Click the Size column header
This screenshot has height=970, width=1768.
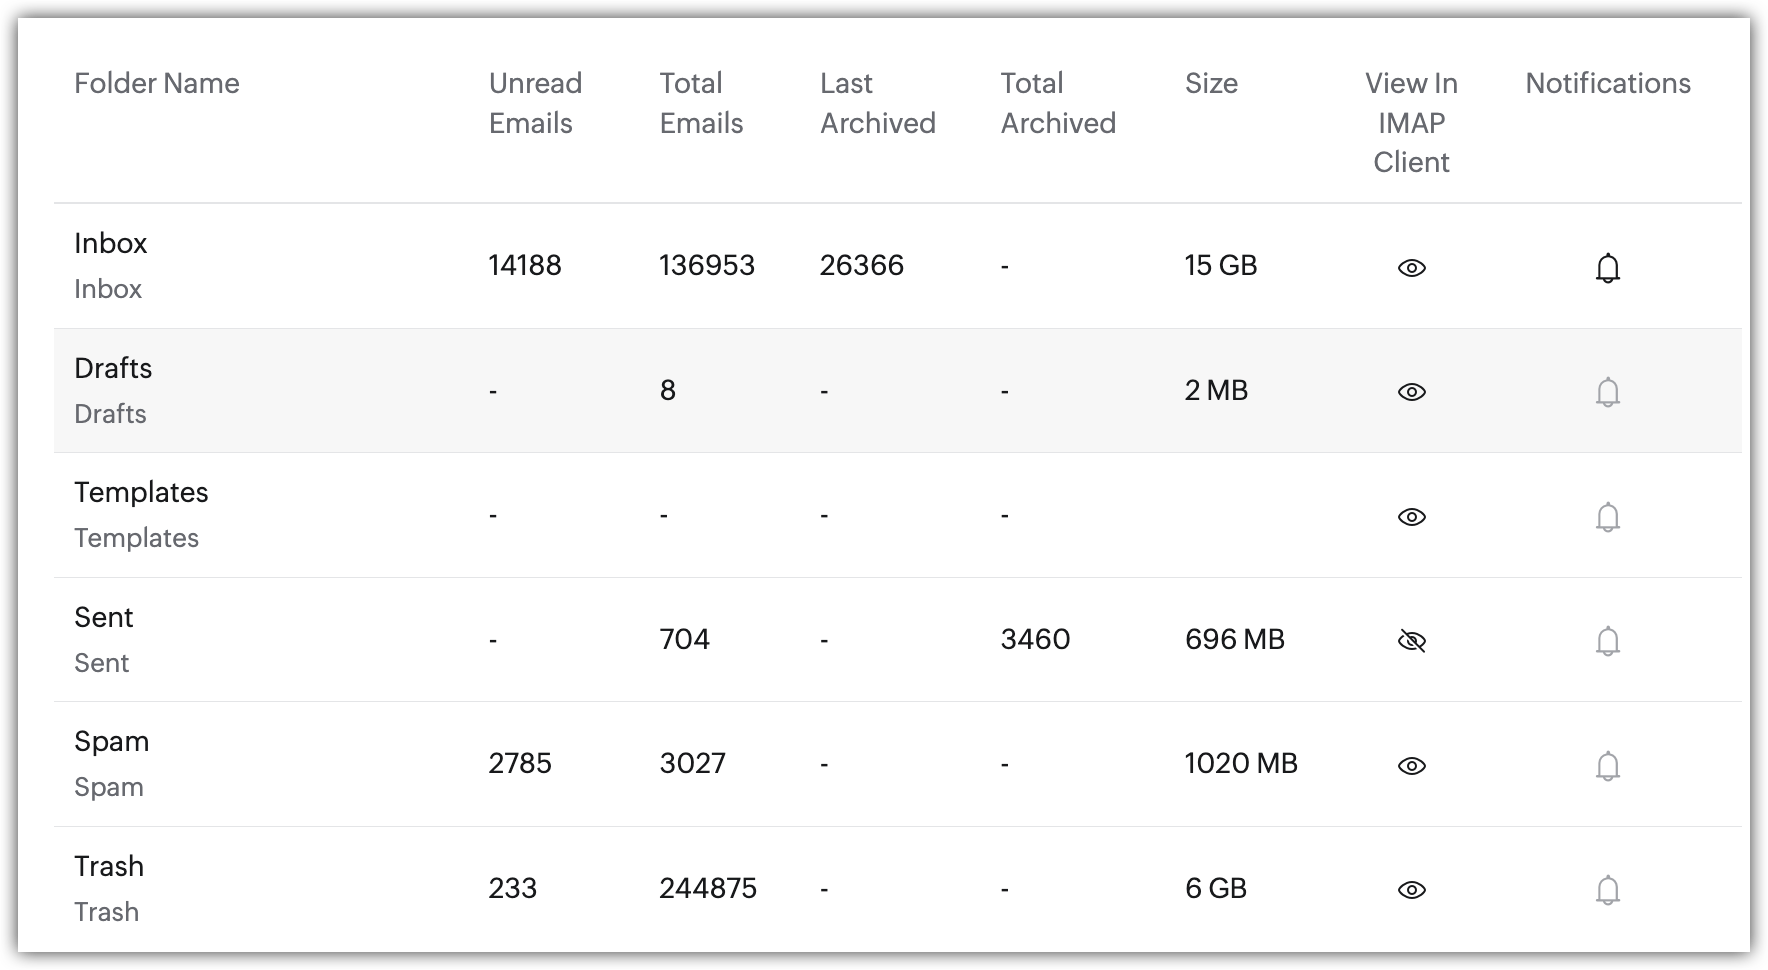point(1211,83)
